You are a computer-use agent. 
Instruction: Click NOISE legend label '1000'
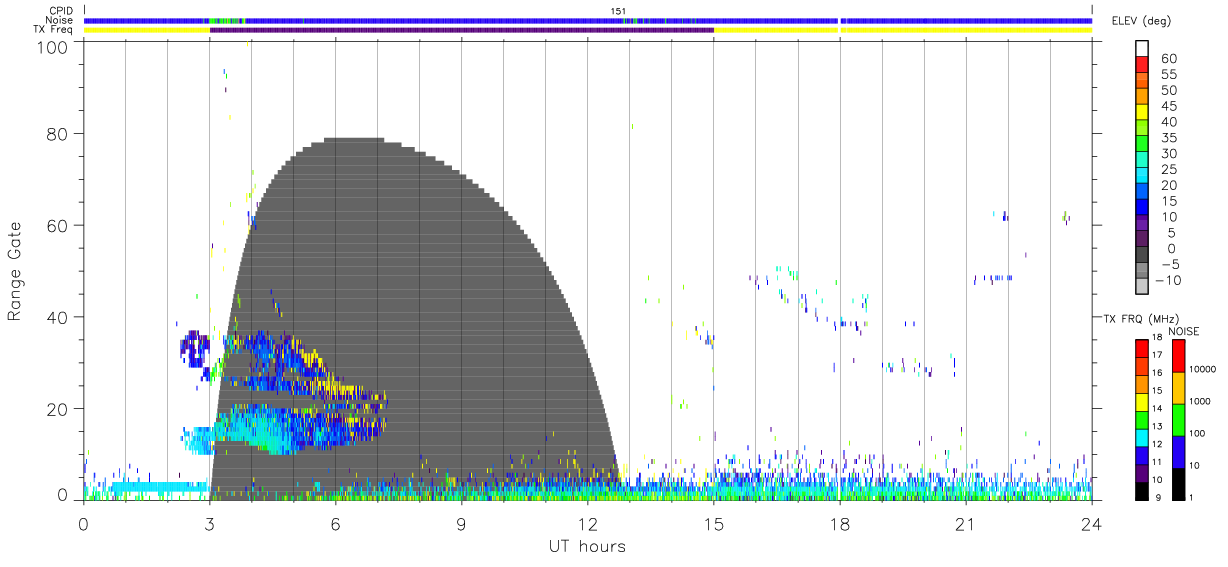coord(1202,401)
